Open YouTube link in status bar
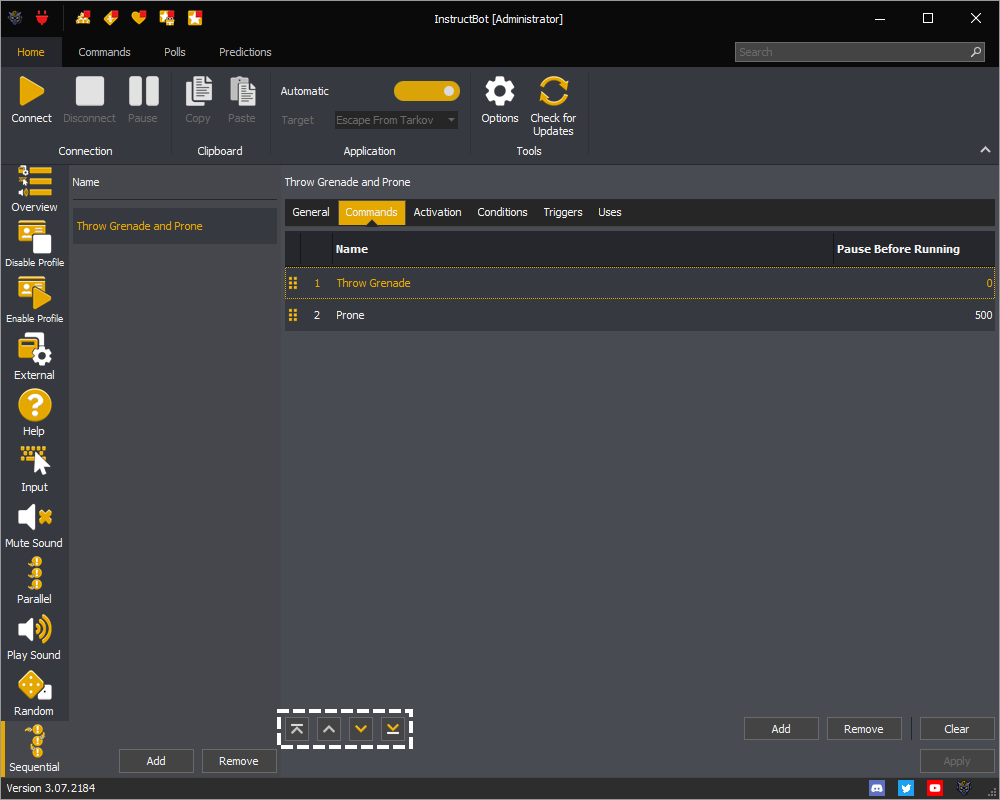 tap(935, 788)
